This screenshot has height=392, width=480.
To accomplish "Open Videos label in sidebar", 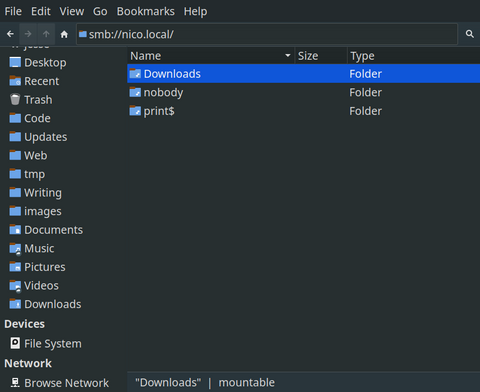I will 41,286.
